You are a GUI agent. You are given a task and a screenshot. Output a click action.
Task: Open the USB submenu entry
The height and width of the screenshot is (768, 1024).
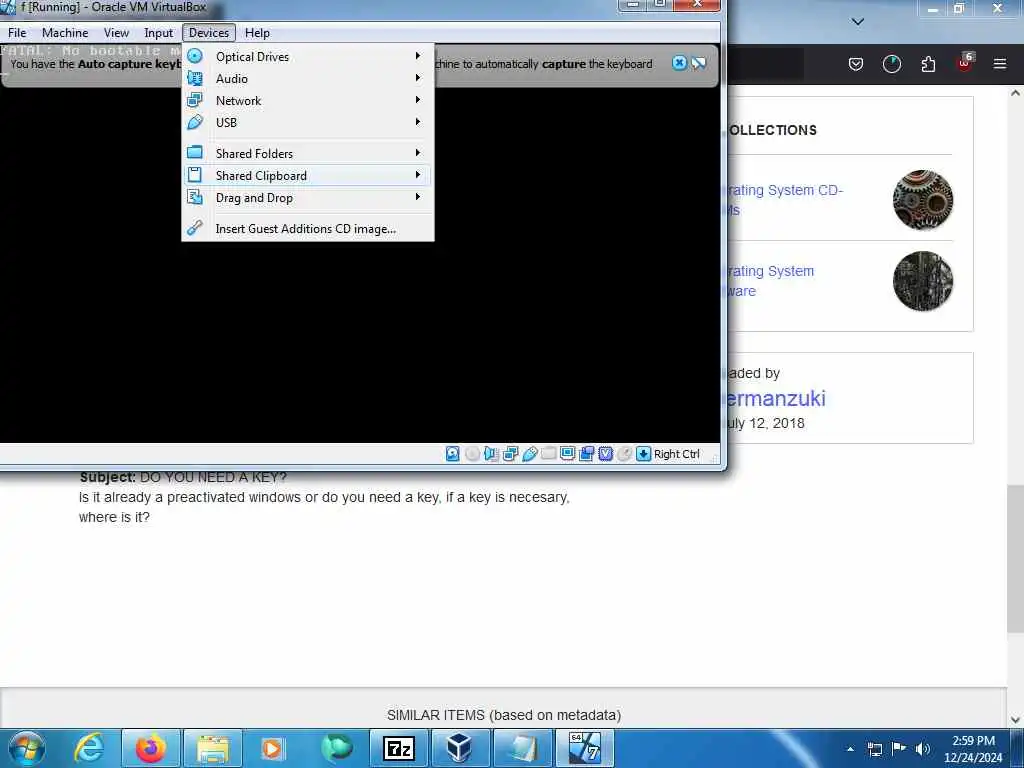pos(308,122)
